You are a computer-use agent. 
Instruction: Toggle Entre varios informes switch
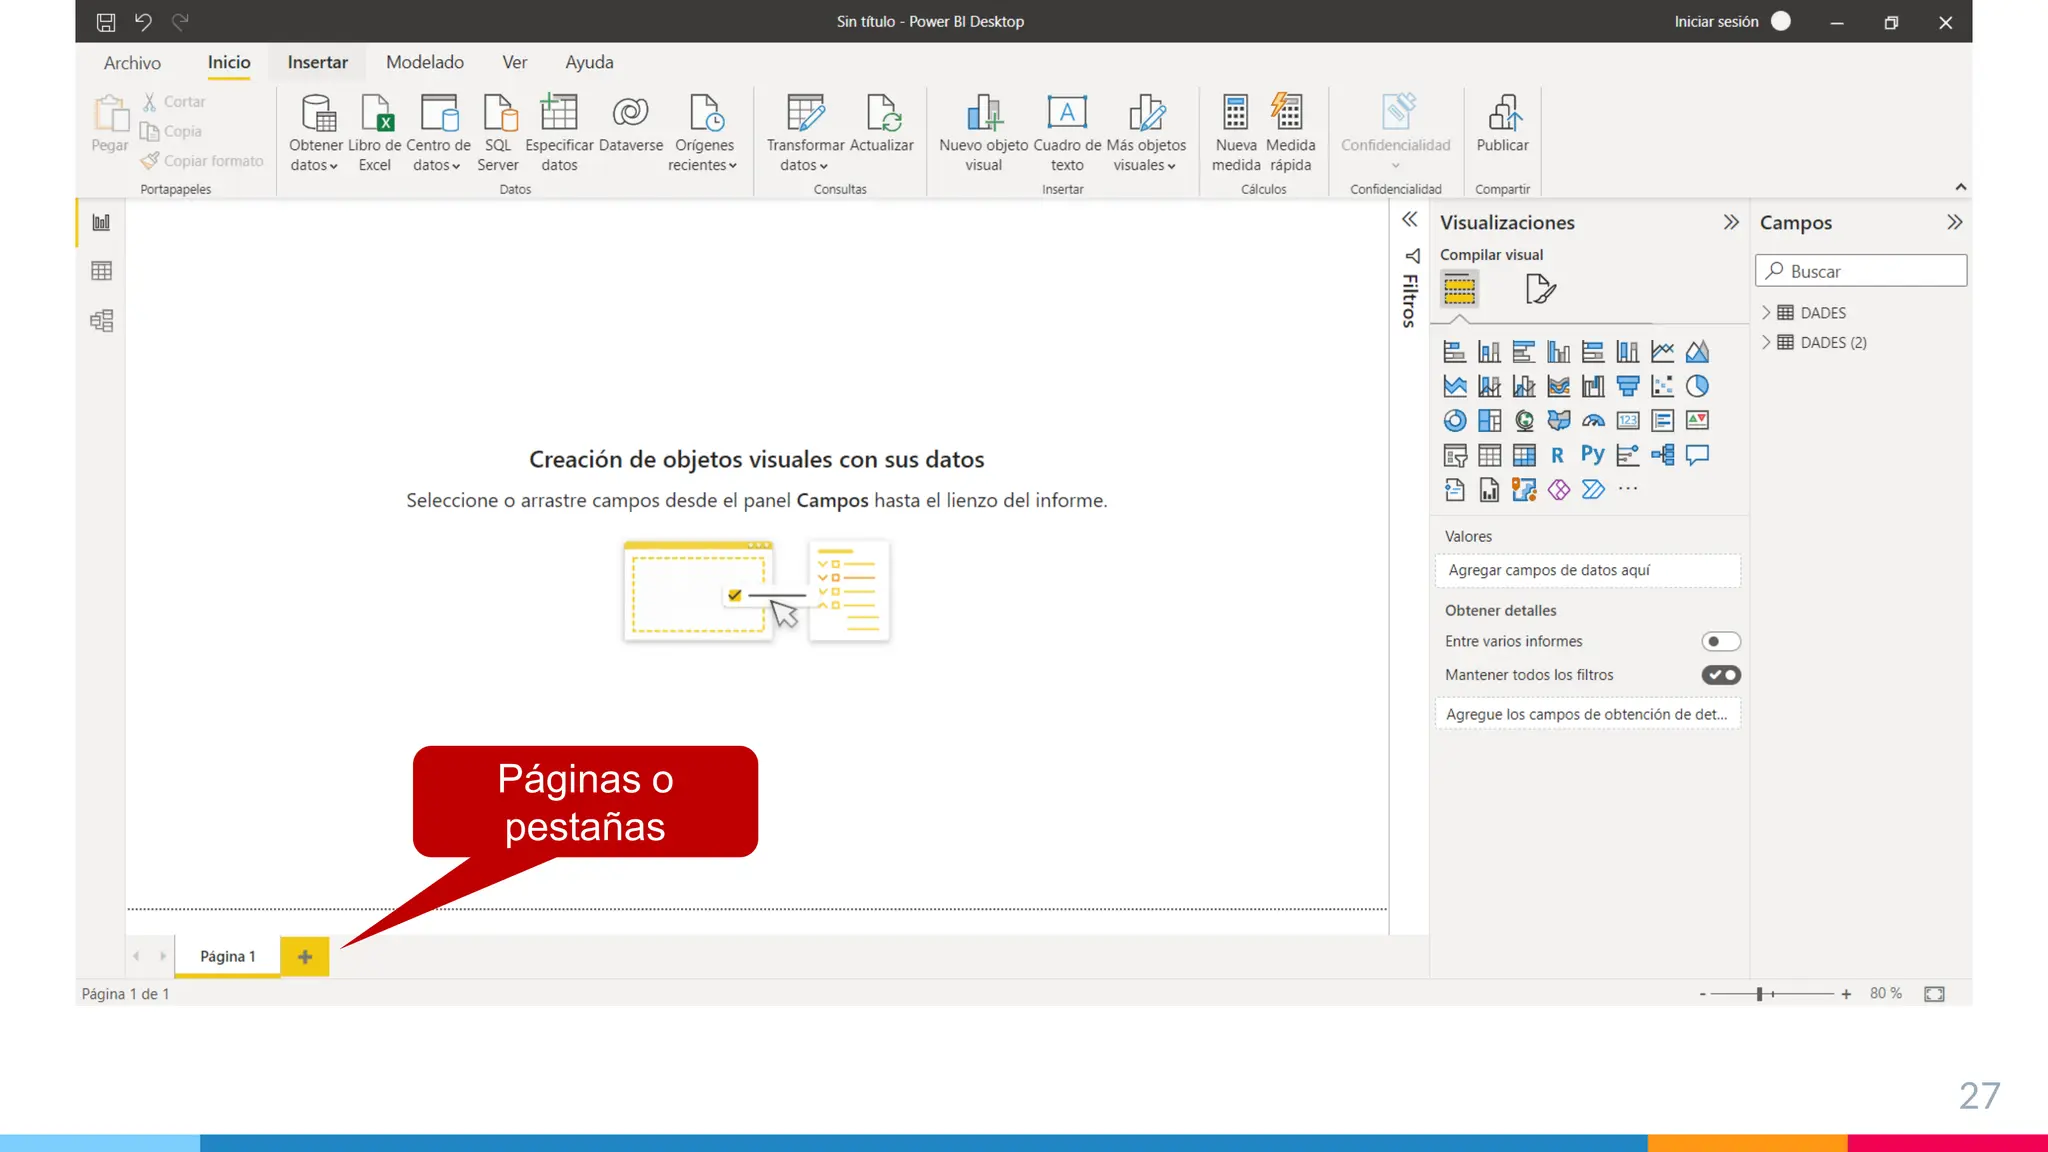(x=1720, y=641)
